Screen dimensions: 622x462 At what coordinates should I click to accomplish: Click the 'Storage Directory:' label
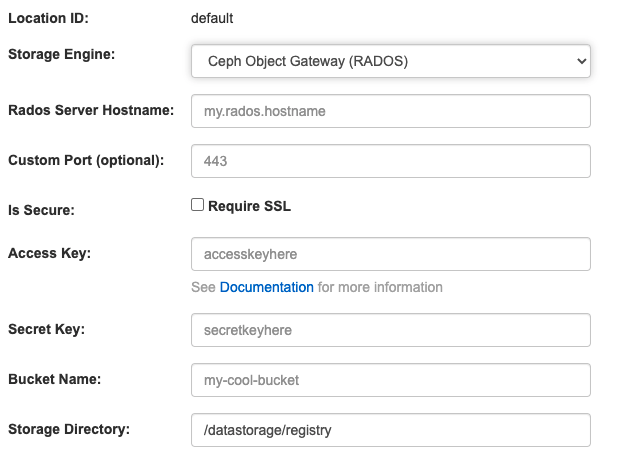coord(68,429)
